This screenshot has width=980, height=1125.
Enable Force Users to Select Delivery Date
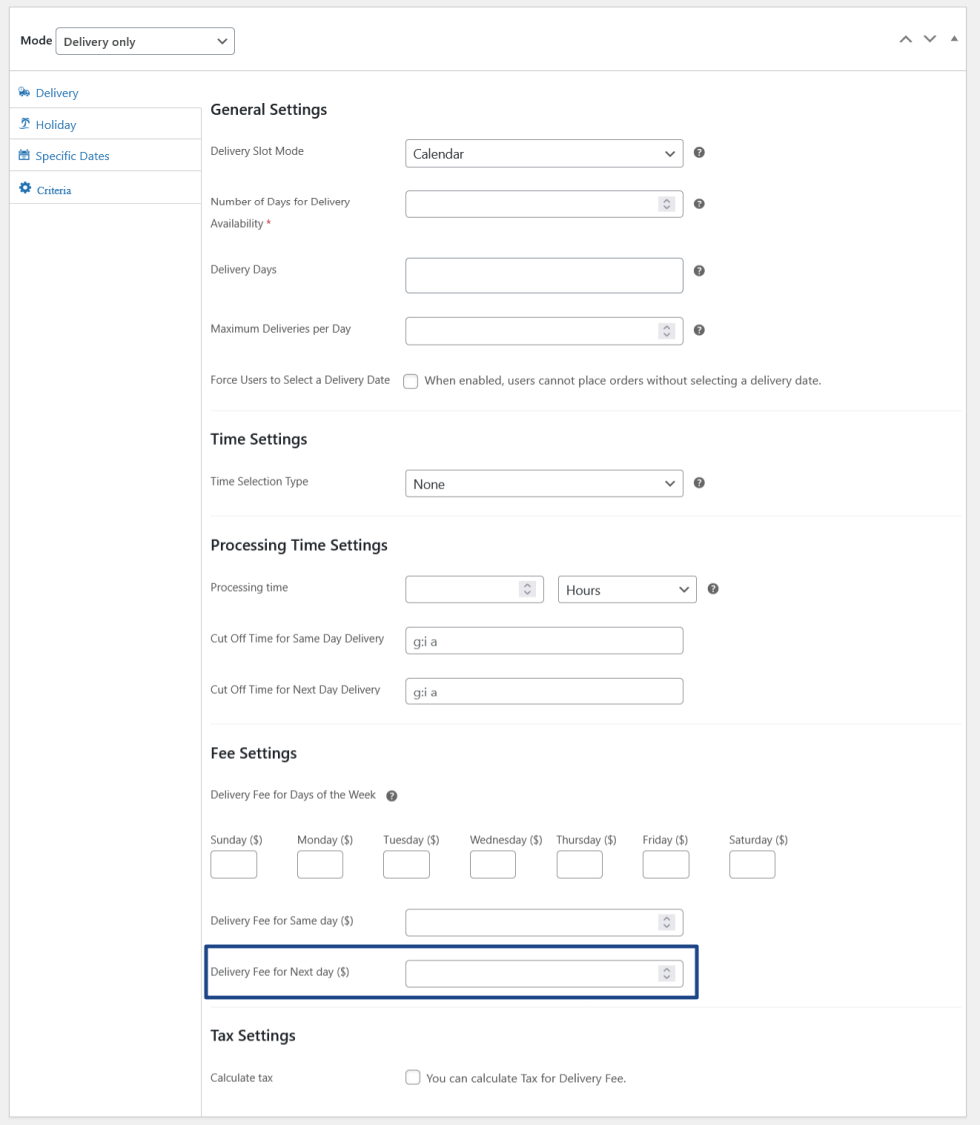411,381
